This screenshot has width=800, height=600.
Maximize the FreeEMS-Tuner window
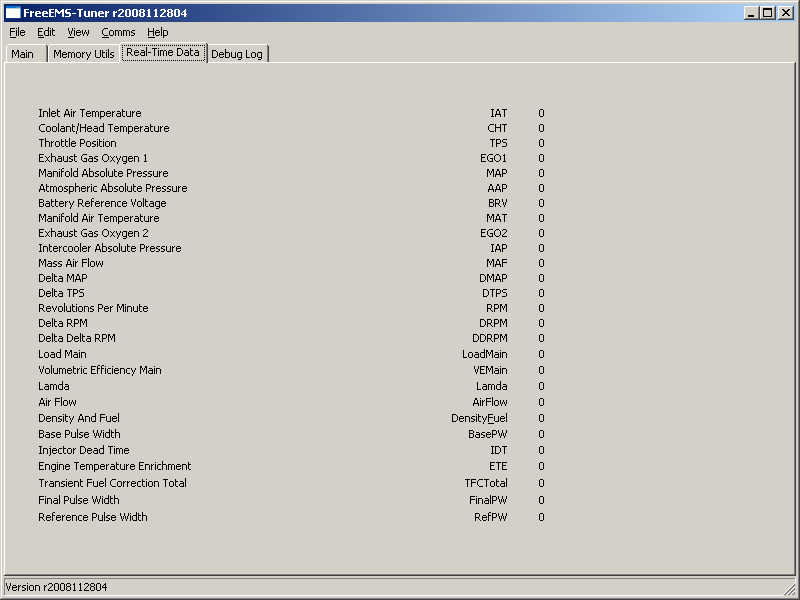767,13
